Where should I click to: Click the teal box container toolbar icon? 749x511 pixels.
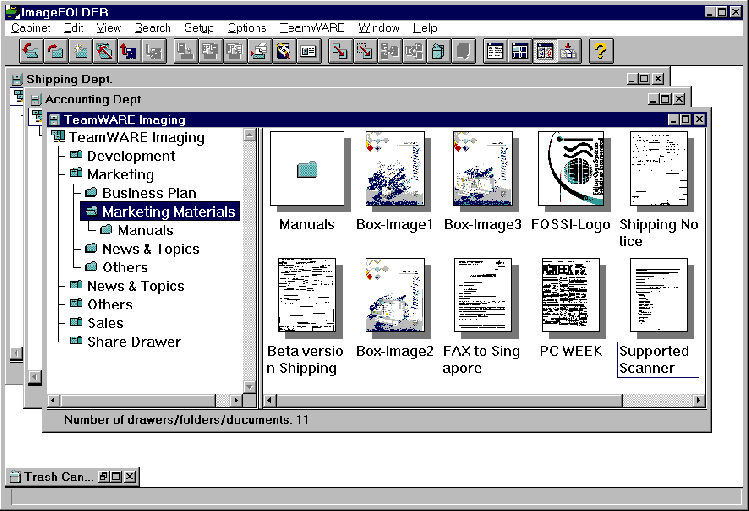(438, 51)
